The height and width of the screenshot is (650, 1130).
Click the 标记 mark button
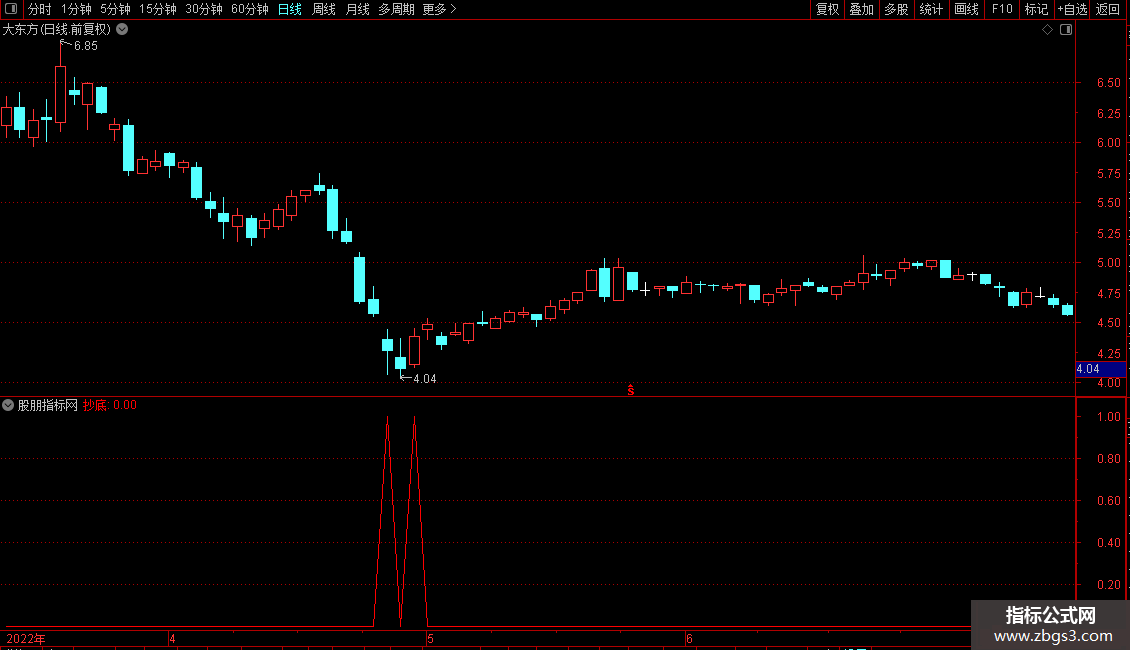click(x=1036, y=9)
